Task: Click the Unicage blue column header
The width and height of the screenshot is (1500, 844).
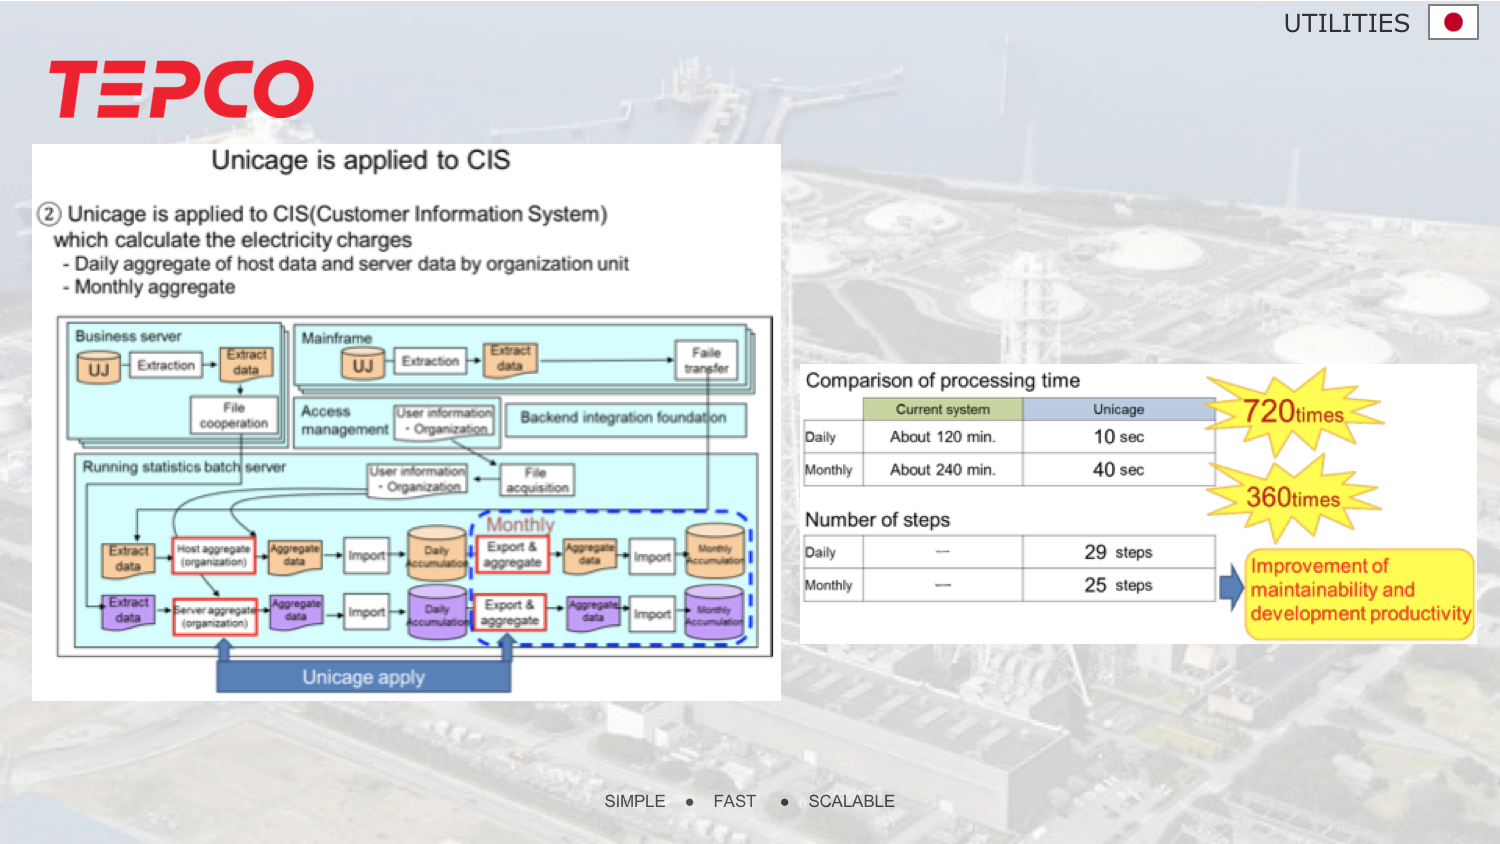Action: click(1118, 409)
